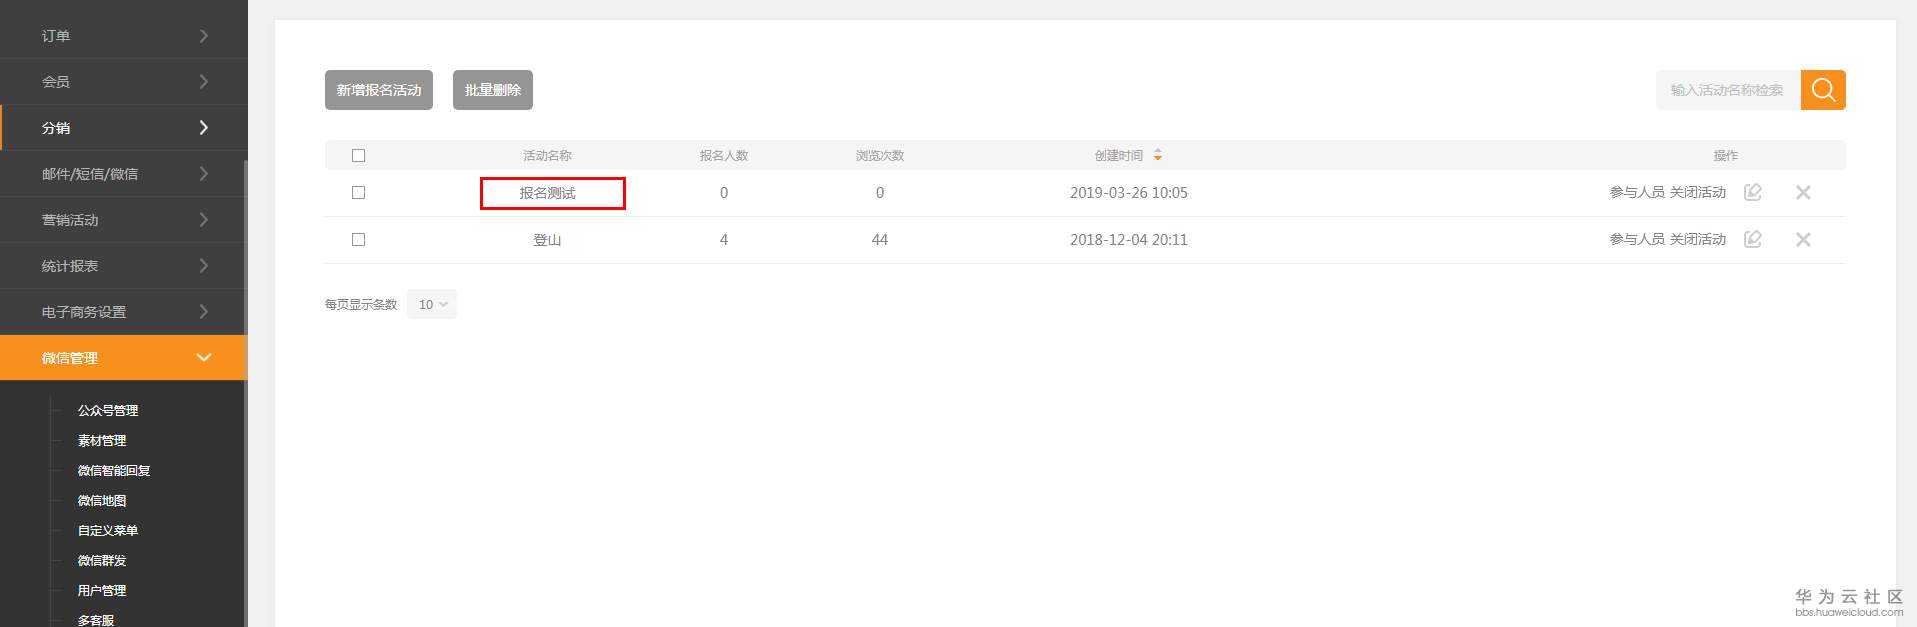Click the date 2019-03-26 10:05
The width and height of the screenshot is (1917, 627).
pos(1129,192)
